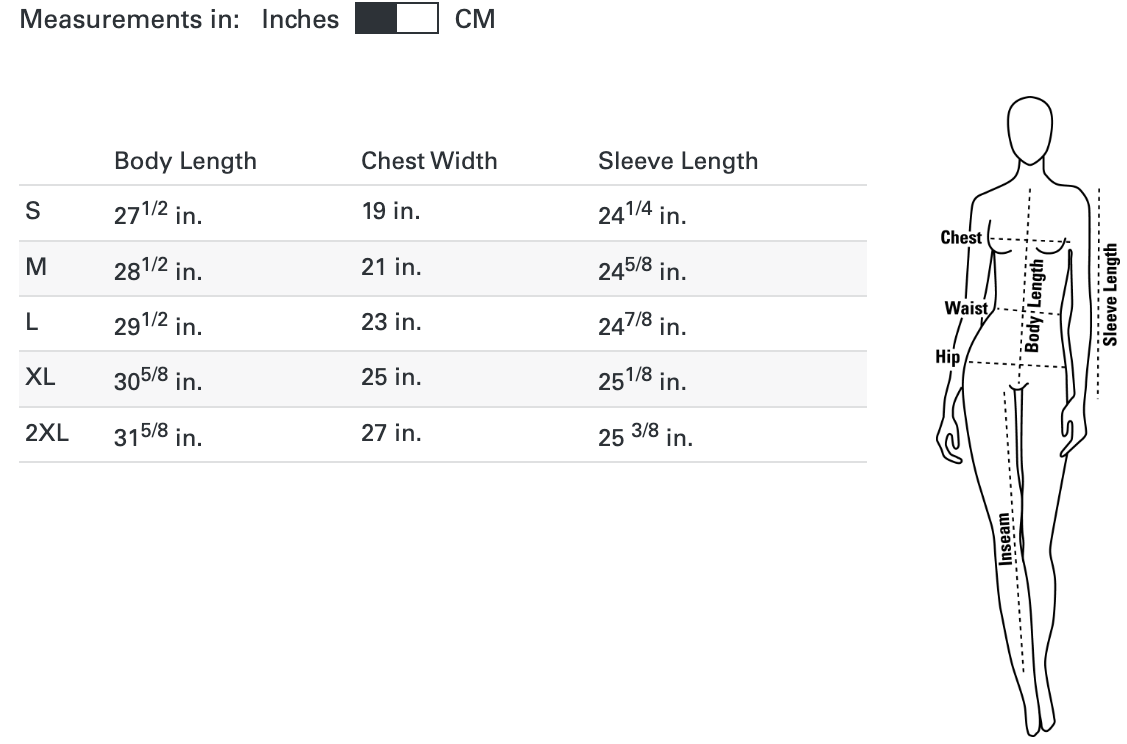Click the Waist label on the mannequin diagram
Image resolution: width=1127 pixels, height=744 pixels.
pyautogui.click(x=966, y=308)
